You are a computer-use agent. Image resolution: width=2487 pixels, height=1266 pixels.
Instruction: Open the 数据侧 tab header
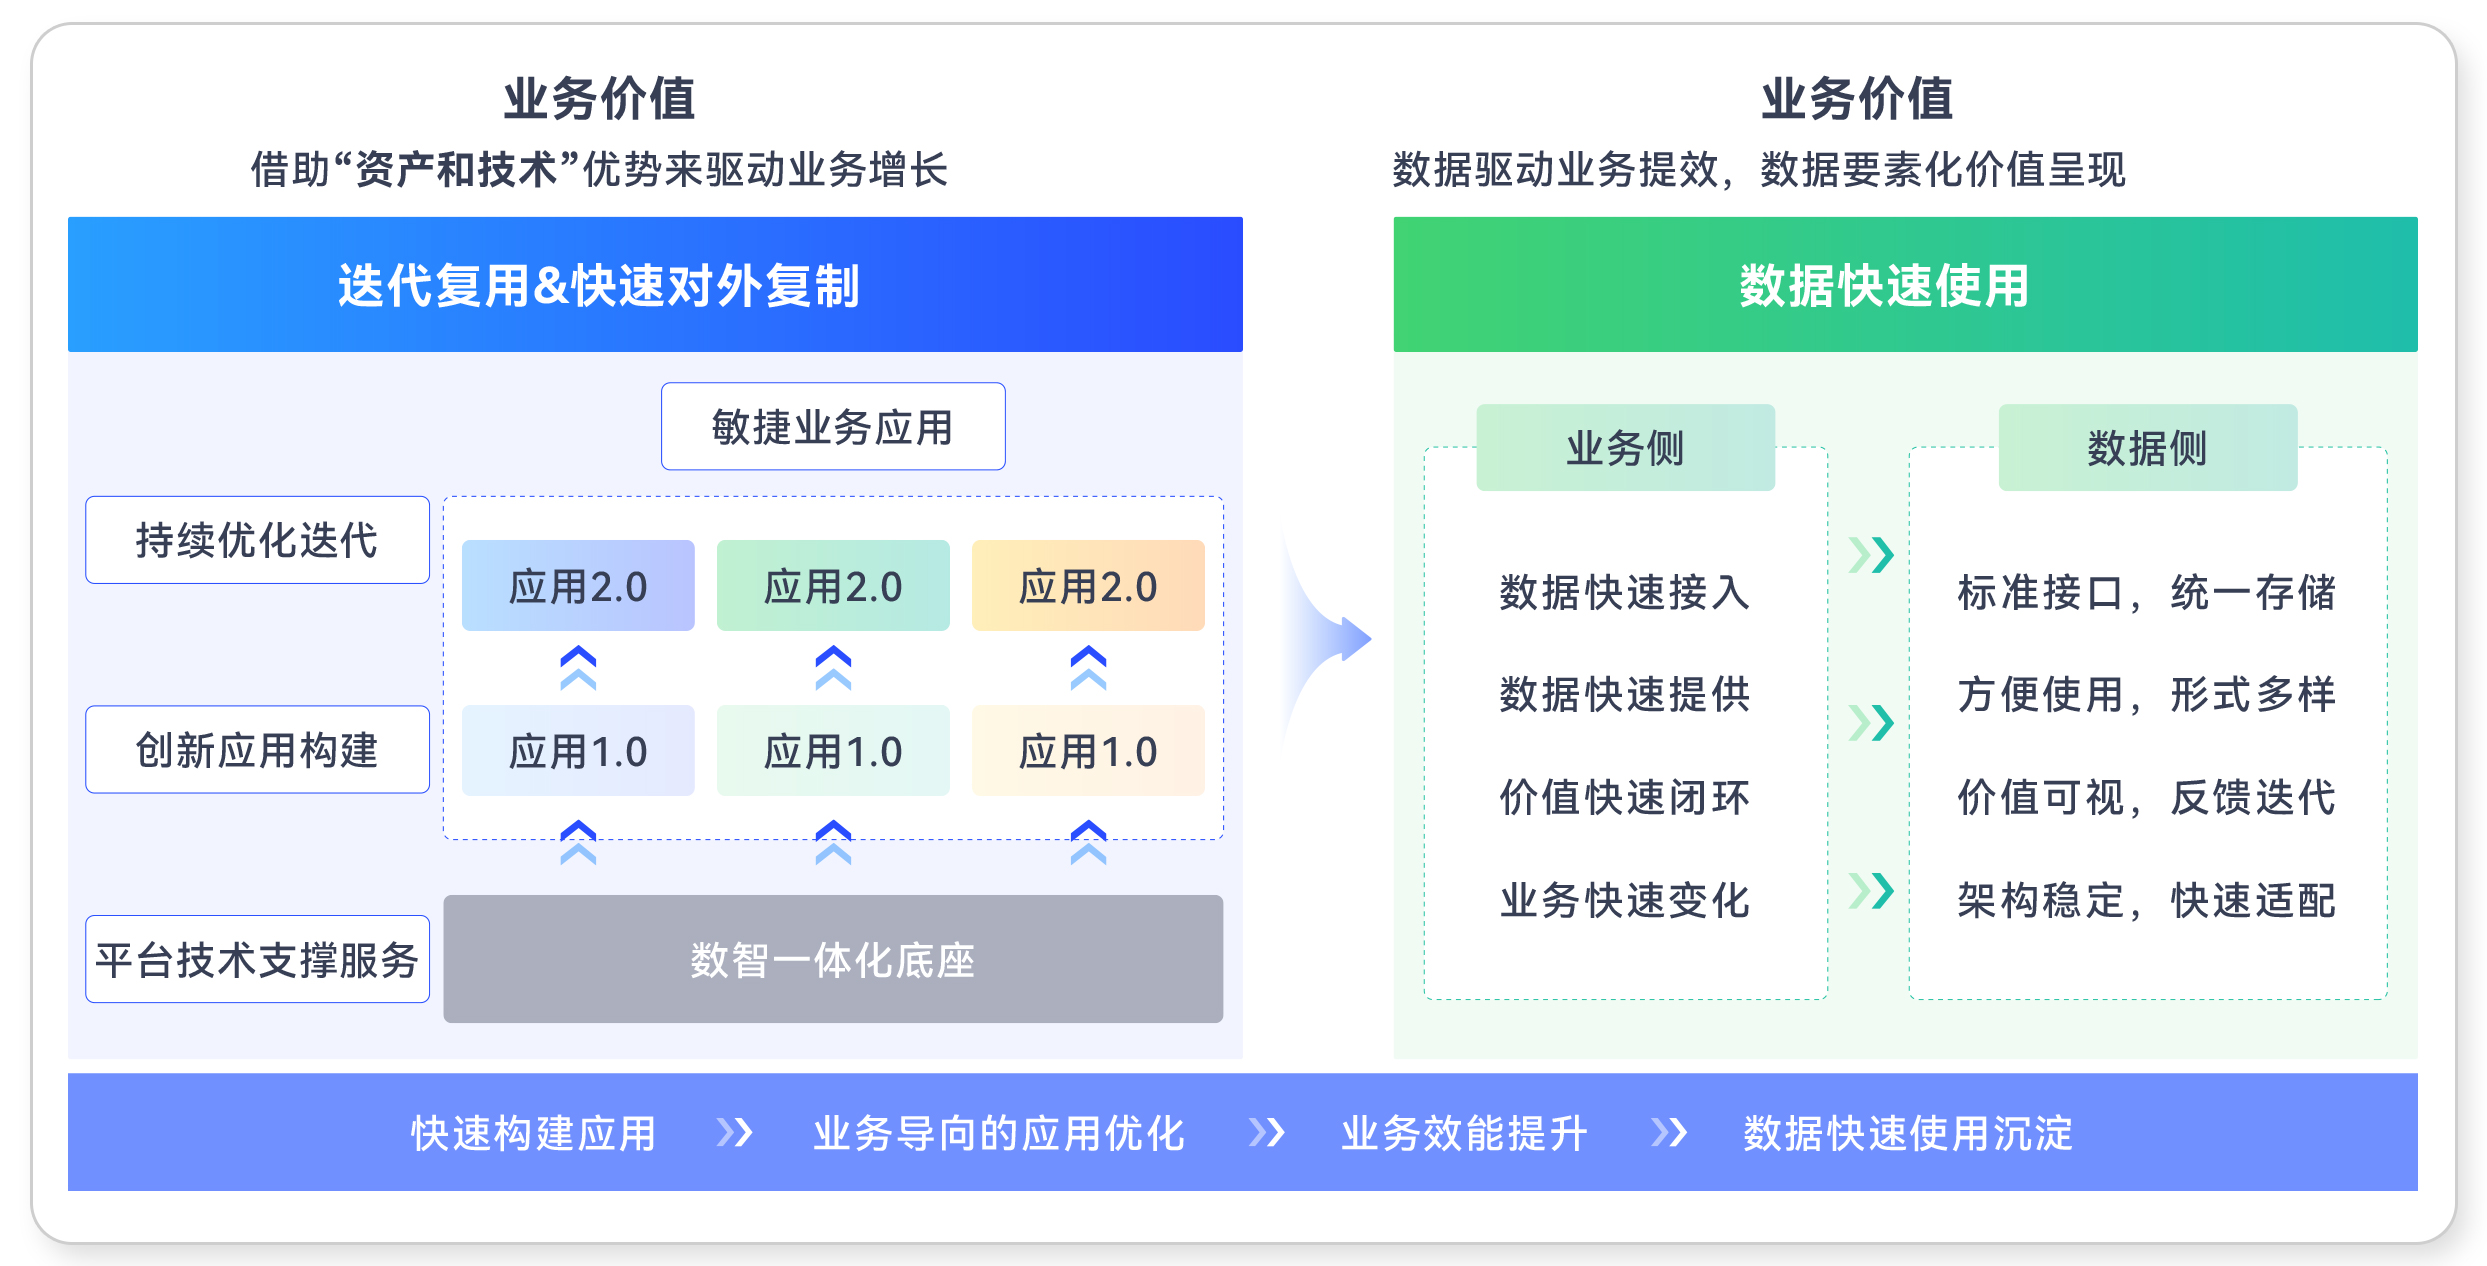click(x=2147, y=447)
